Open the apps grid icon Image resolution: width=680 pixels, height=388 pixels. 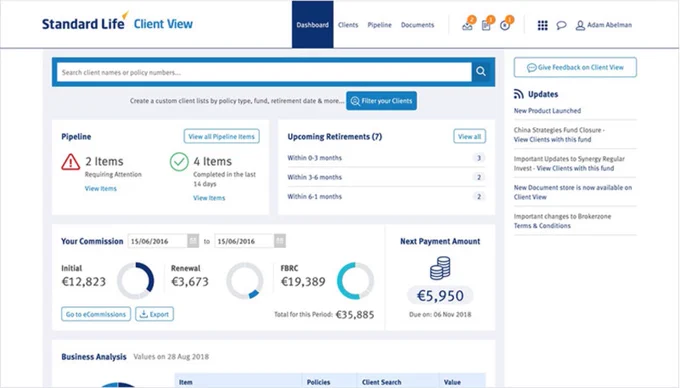coord(542,25)
